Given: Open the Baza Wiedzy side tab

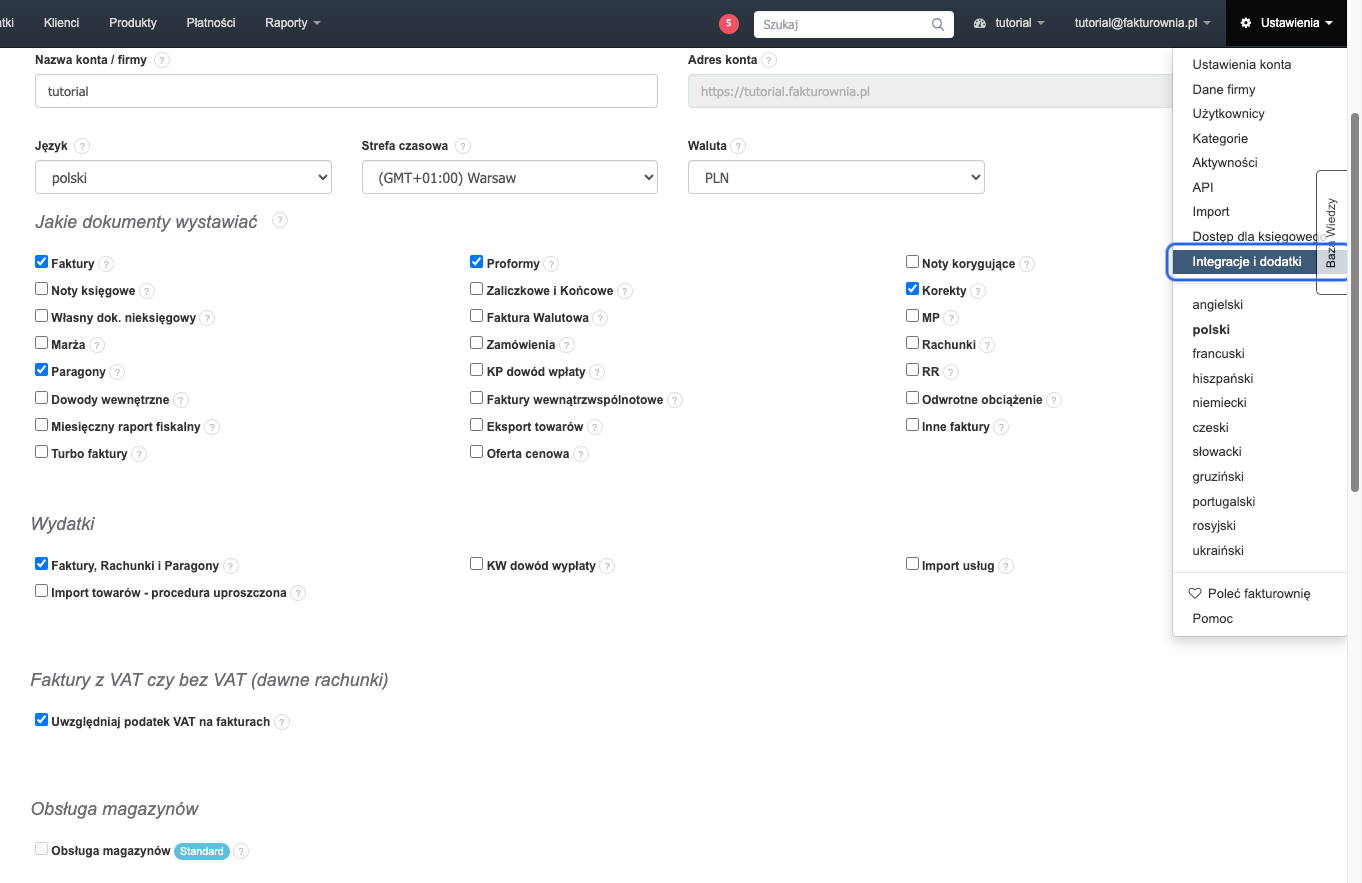Looking at the screenshot, I should click(1331, 232).
